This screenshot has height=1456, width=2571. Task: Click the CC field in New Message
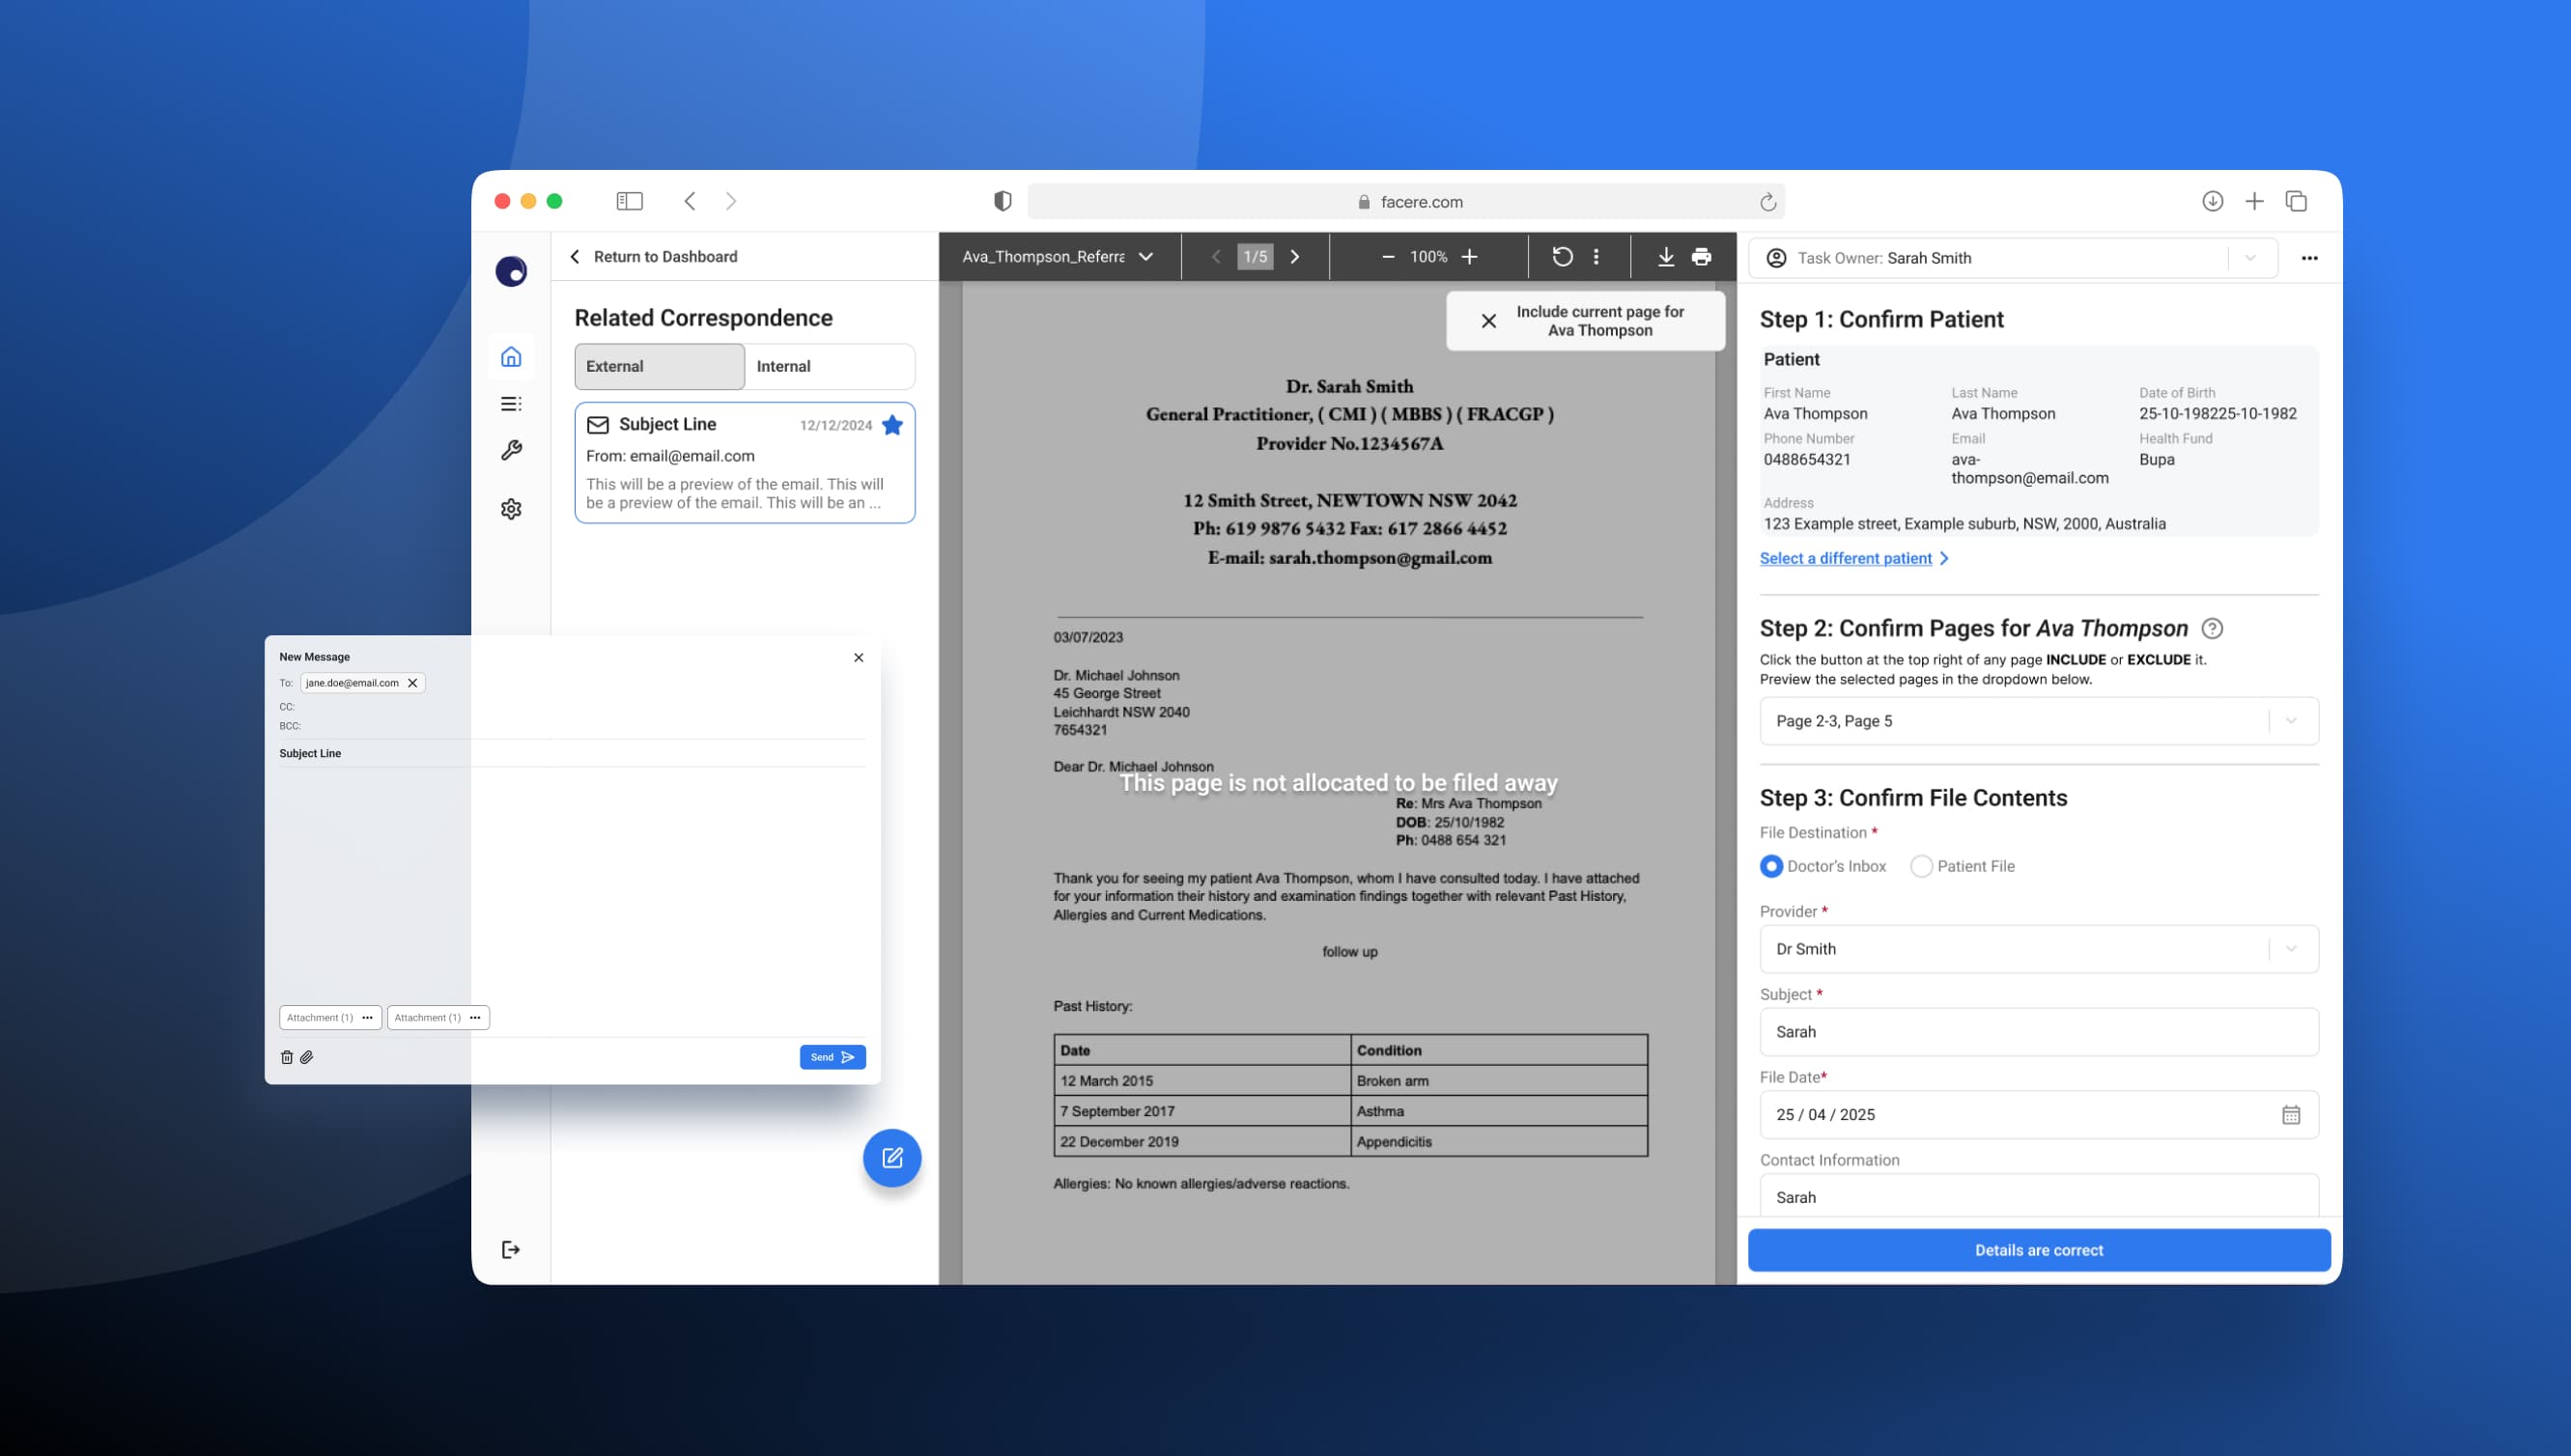(x=572, y=707)
